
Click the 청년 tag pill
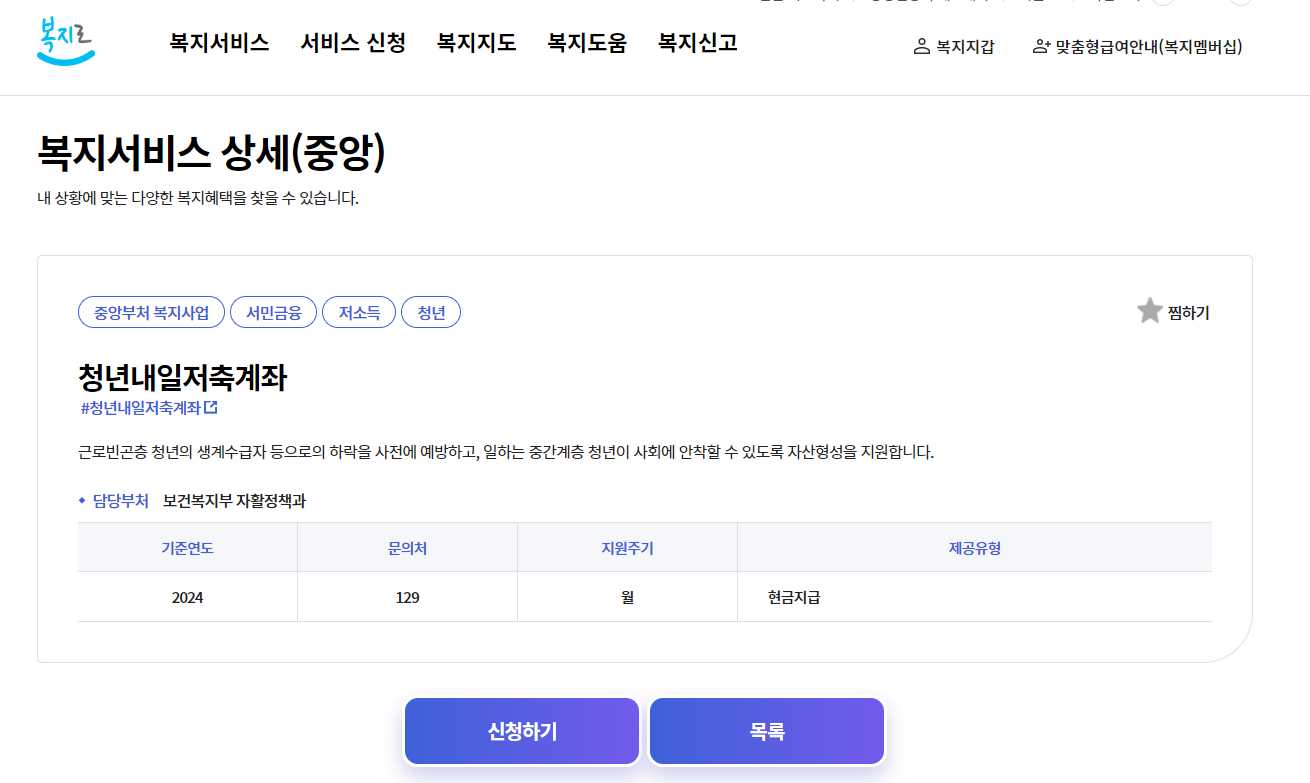pos(431,311)
